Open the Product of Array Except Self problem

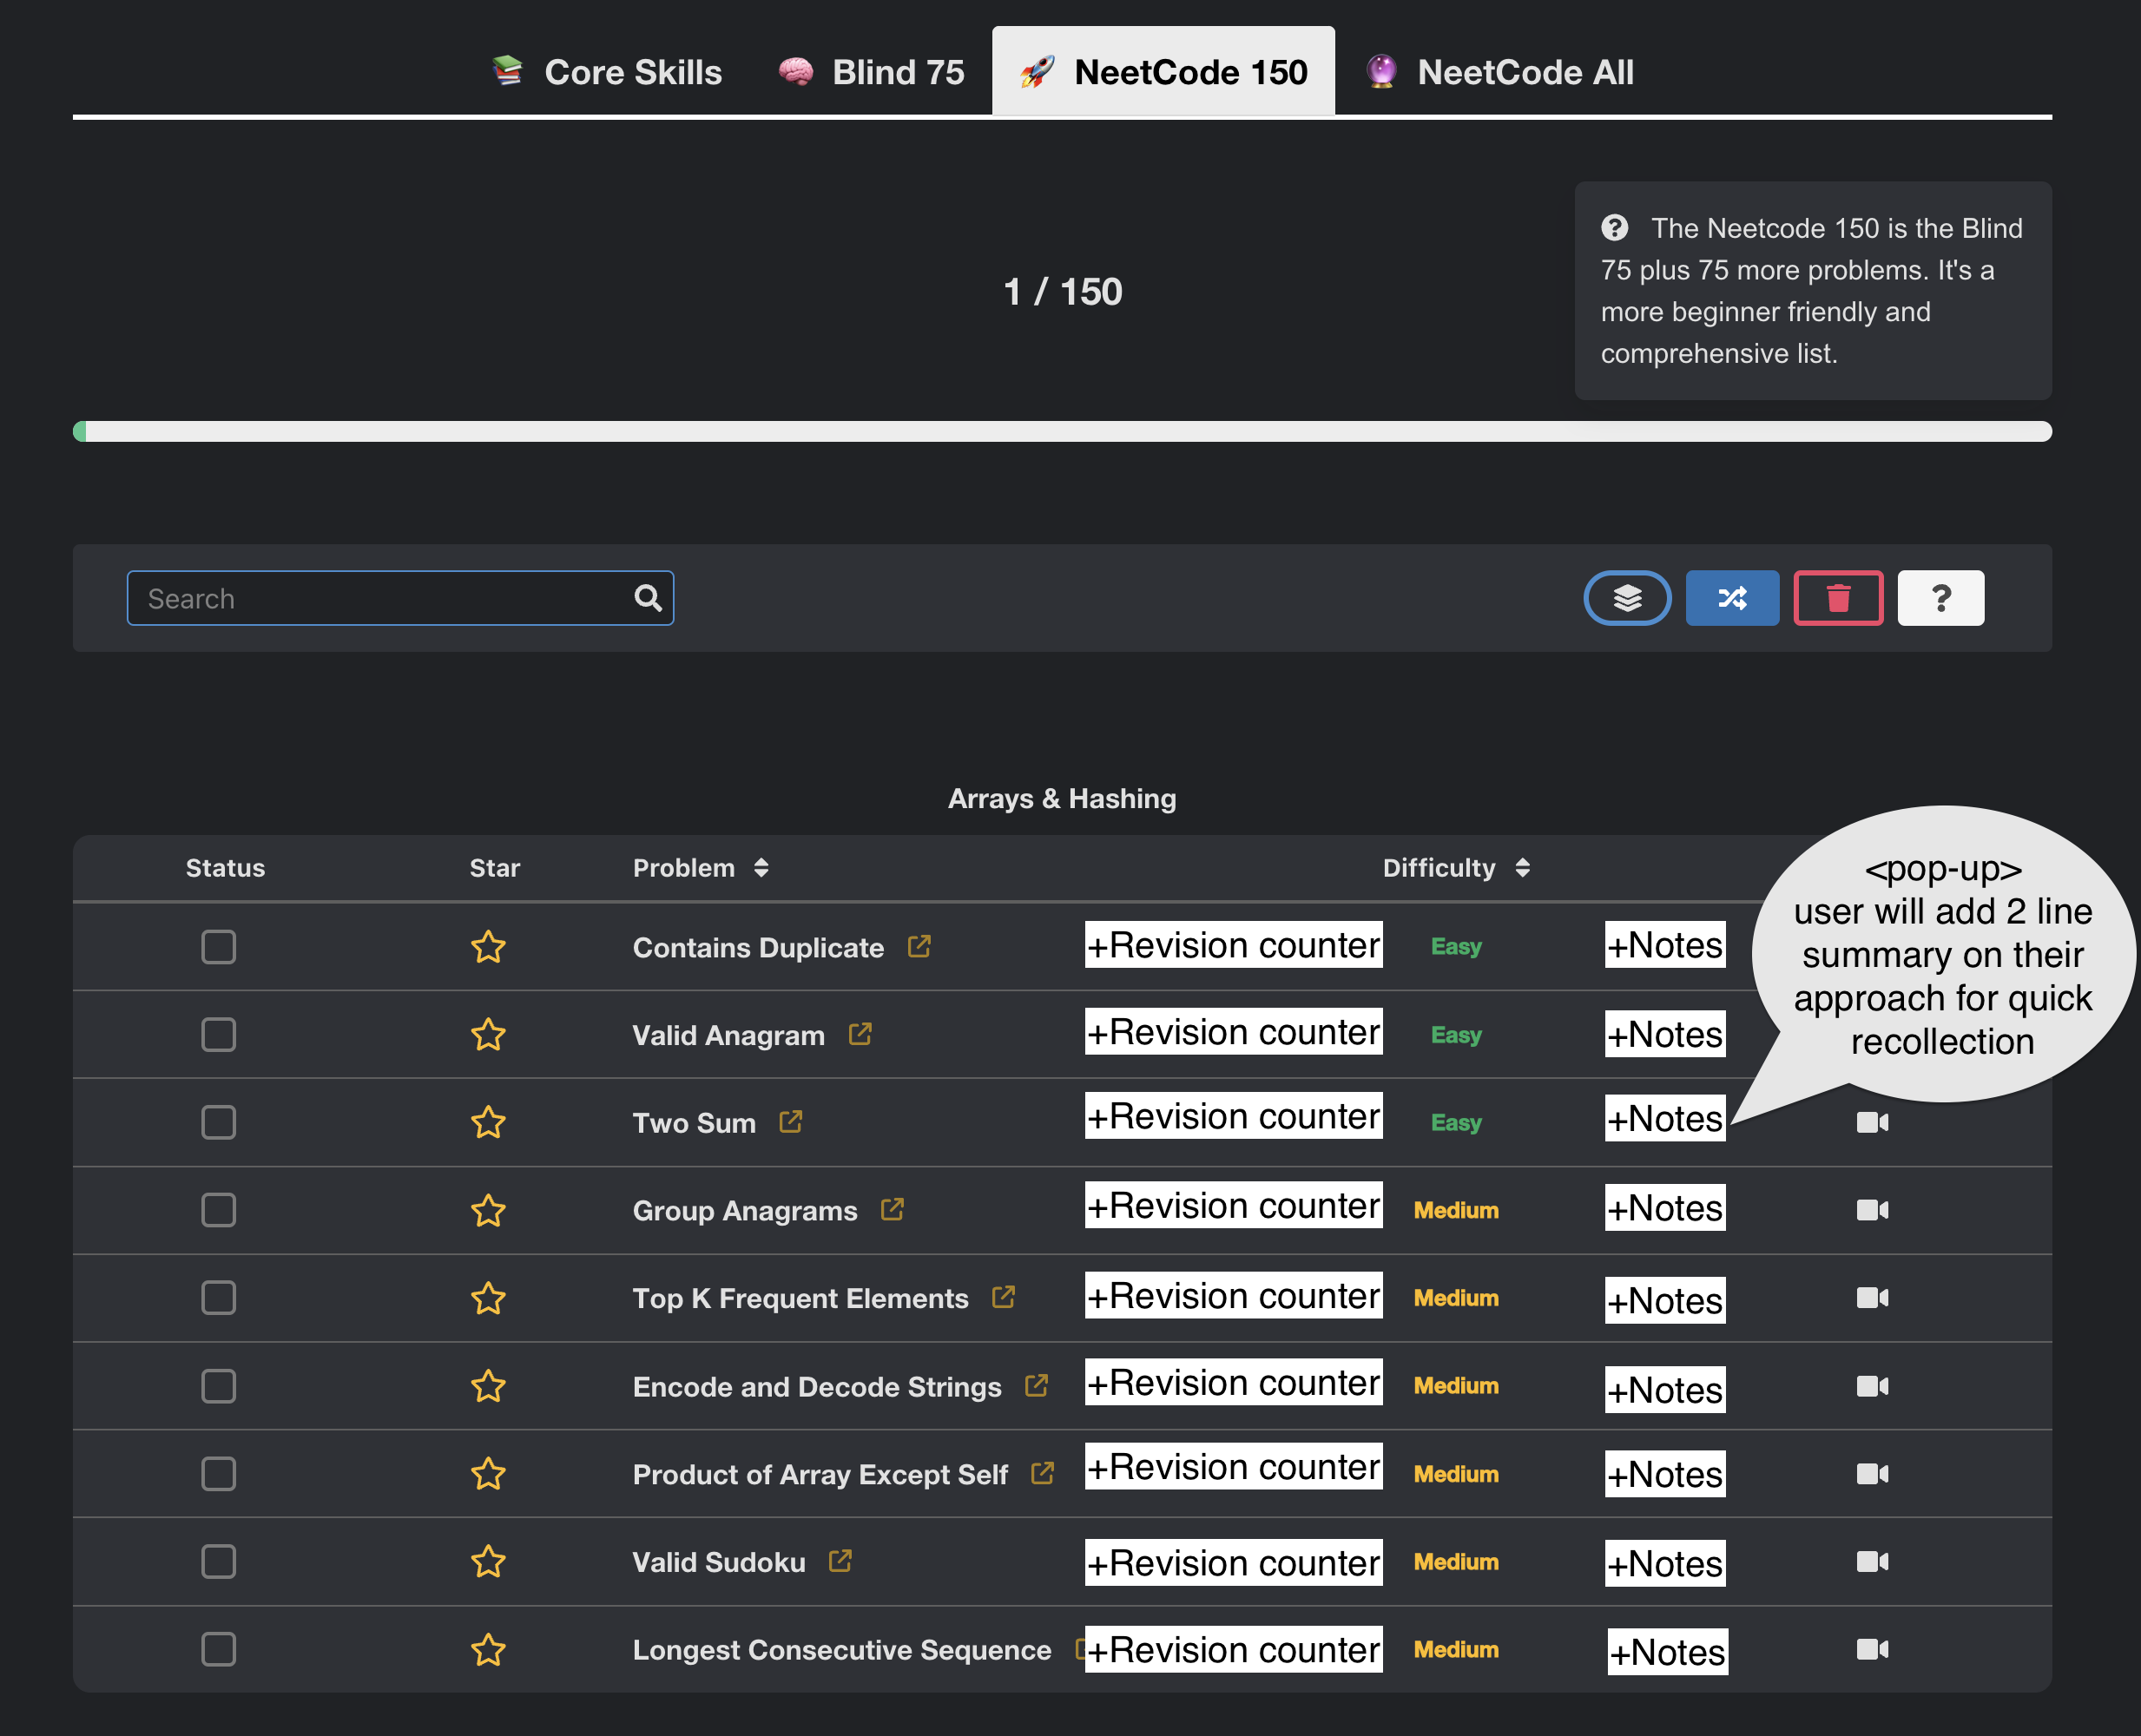point(820,1474)
